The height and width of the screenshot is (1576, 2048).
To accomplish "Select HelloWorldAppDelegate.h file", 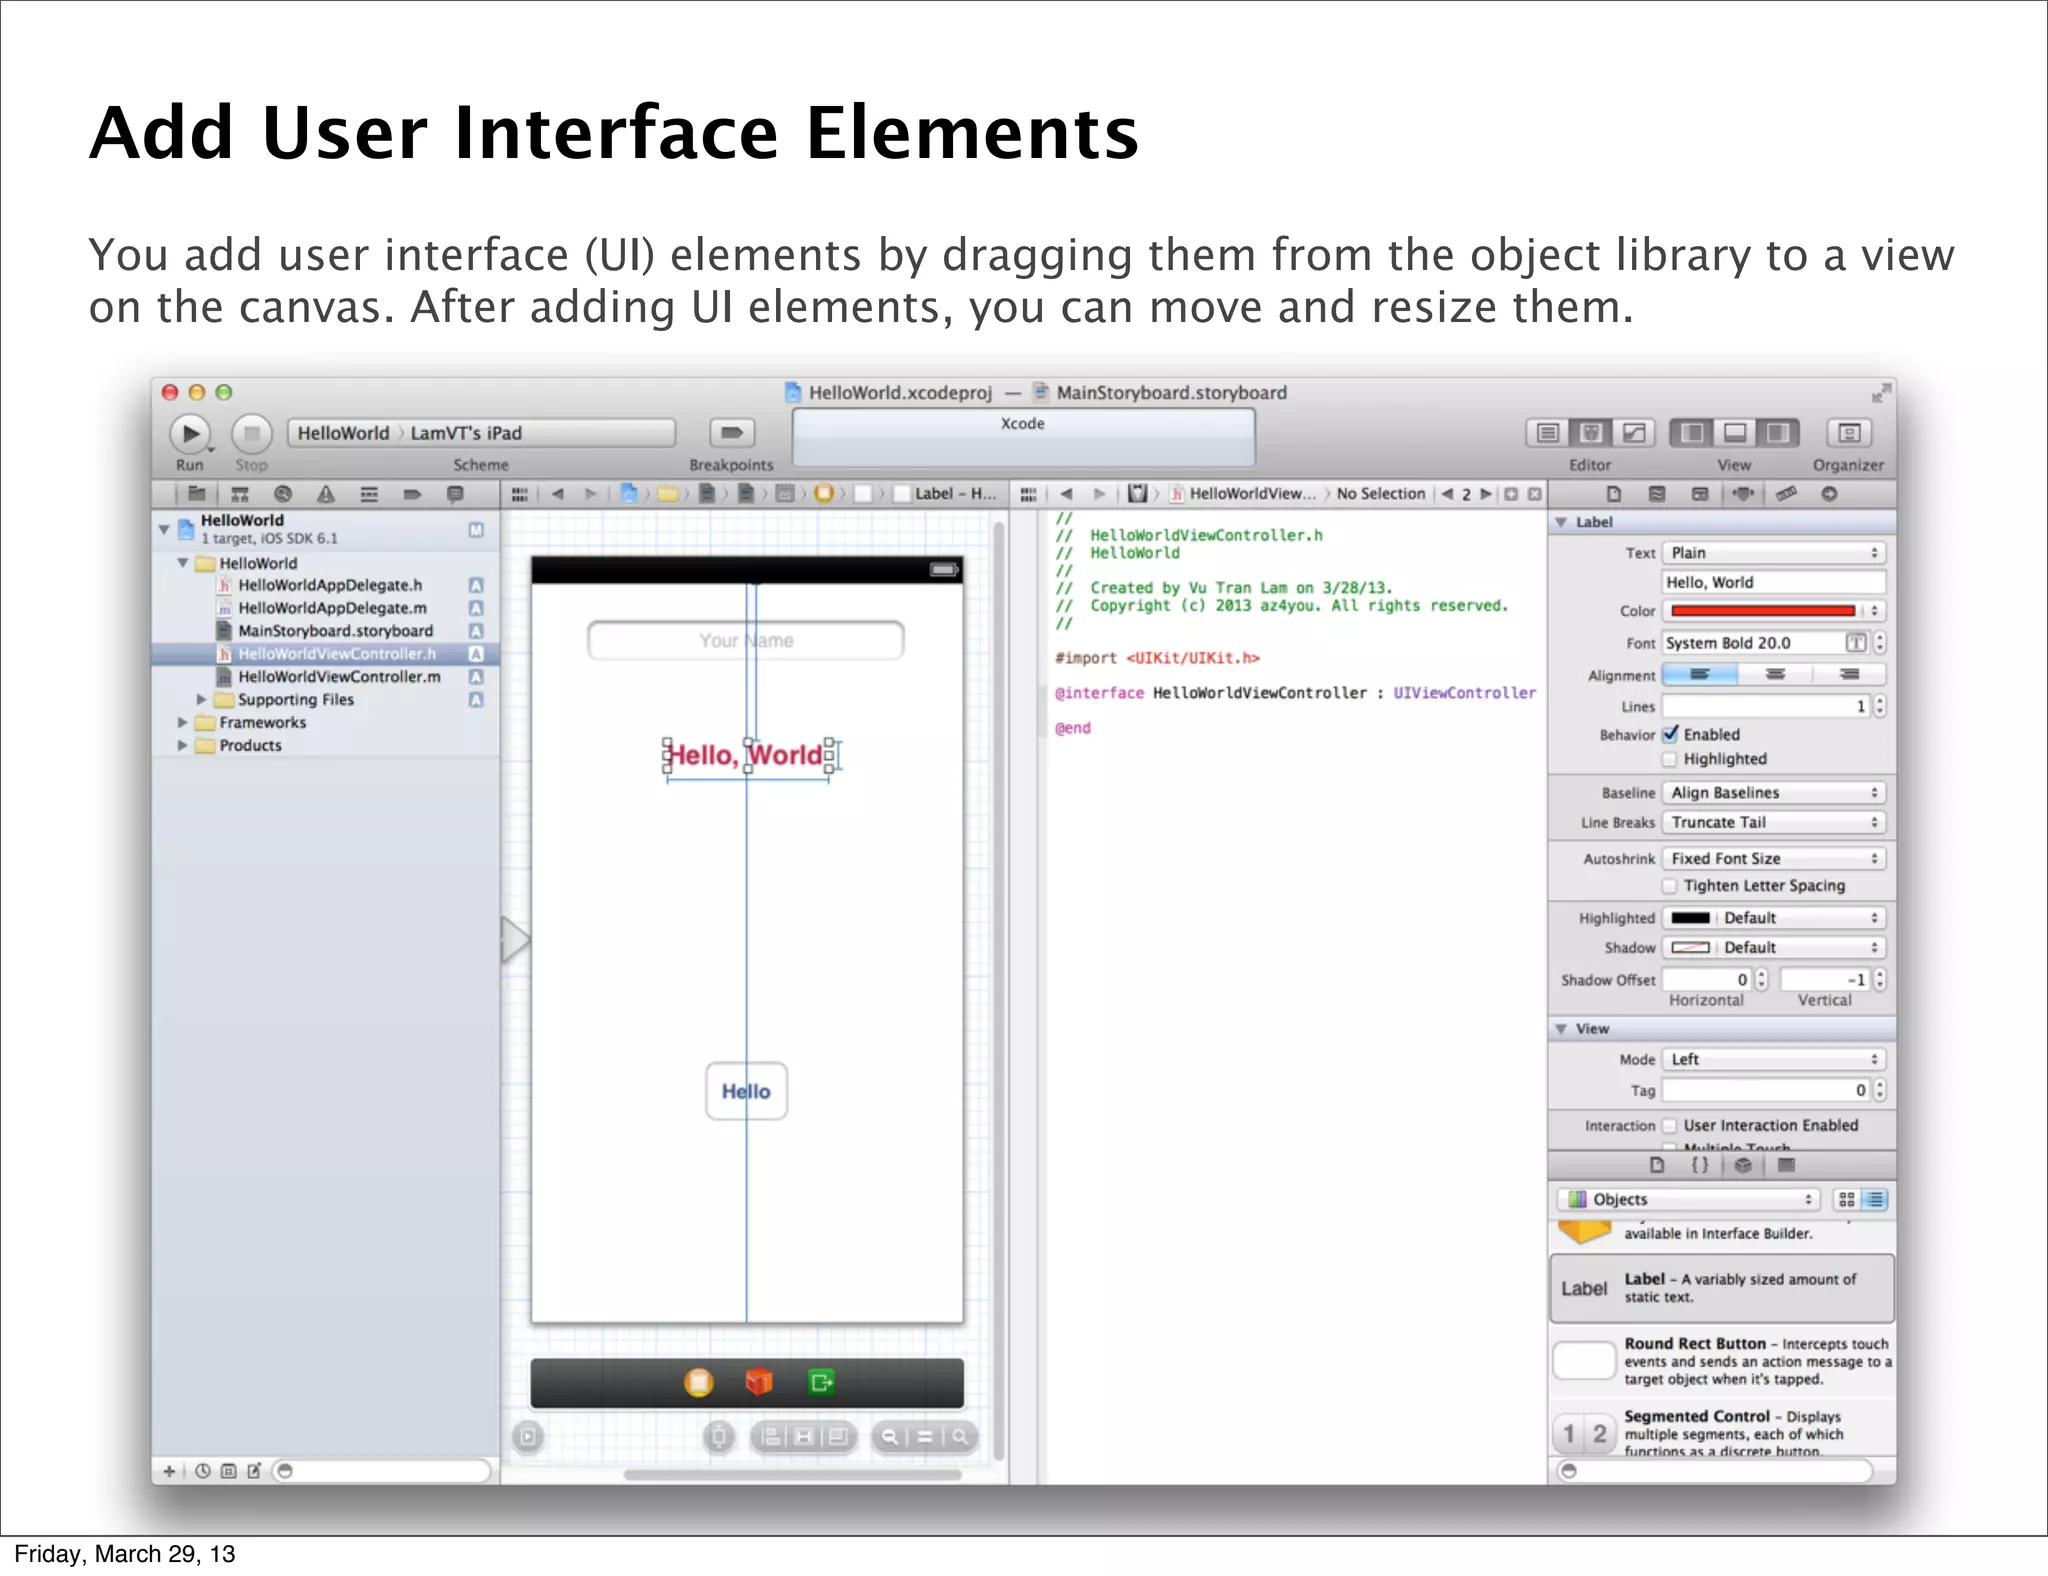I will coord(330,585).
